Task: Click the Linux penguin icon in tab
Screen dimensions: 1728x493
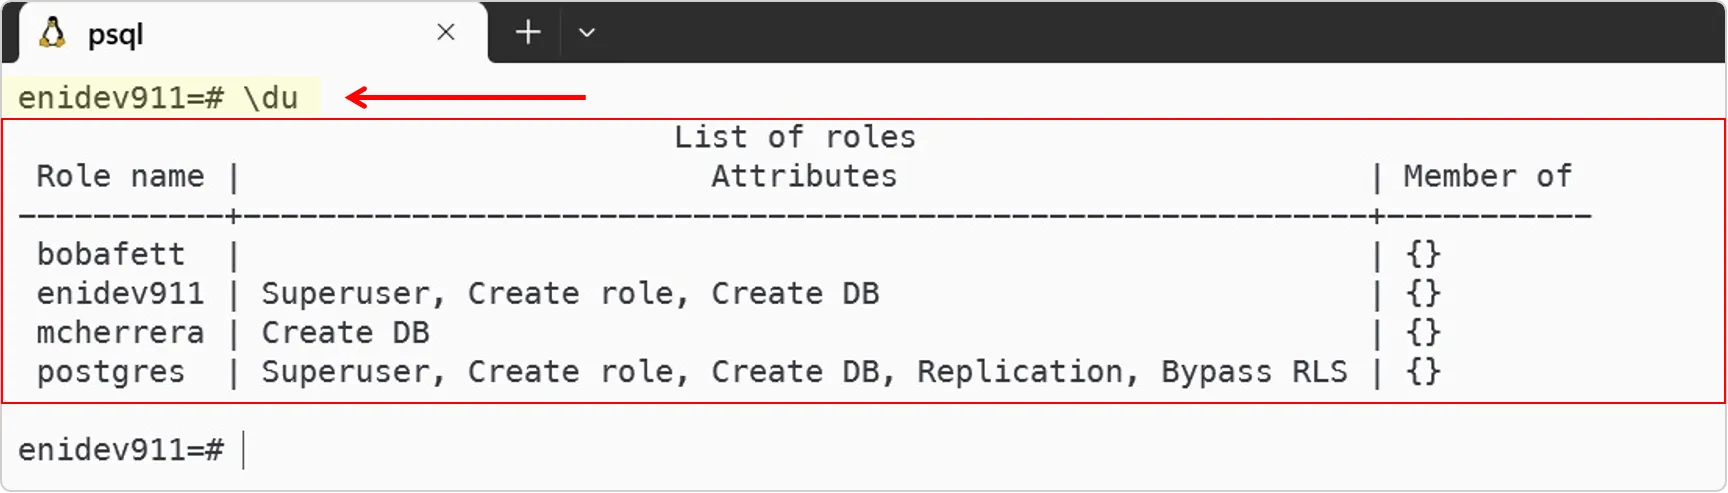Action: pyautogui.click(x=52, y=33)
